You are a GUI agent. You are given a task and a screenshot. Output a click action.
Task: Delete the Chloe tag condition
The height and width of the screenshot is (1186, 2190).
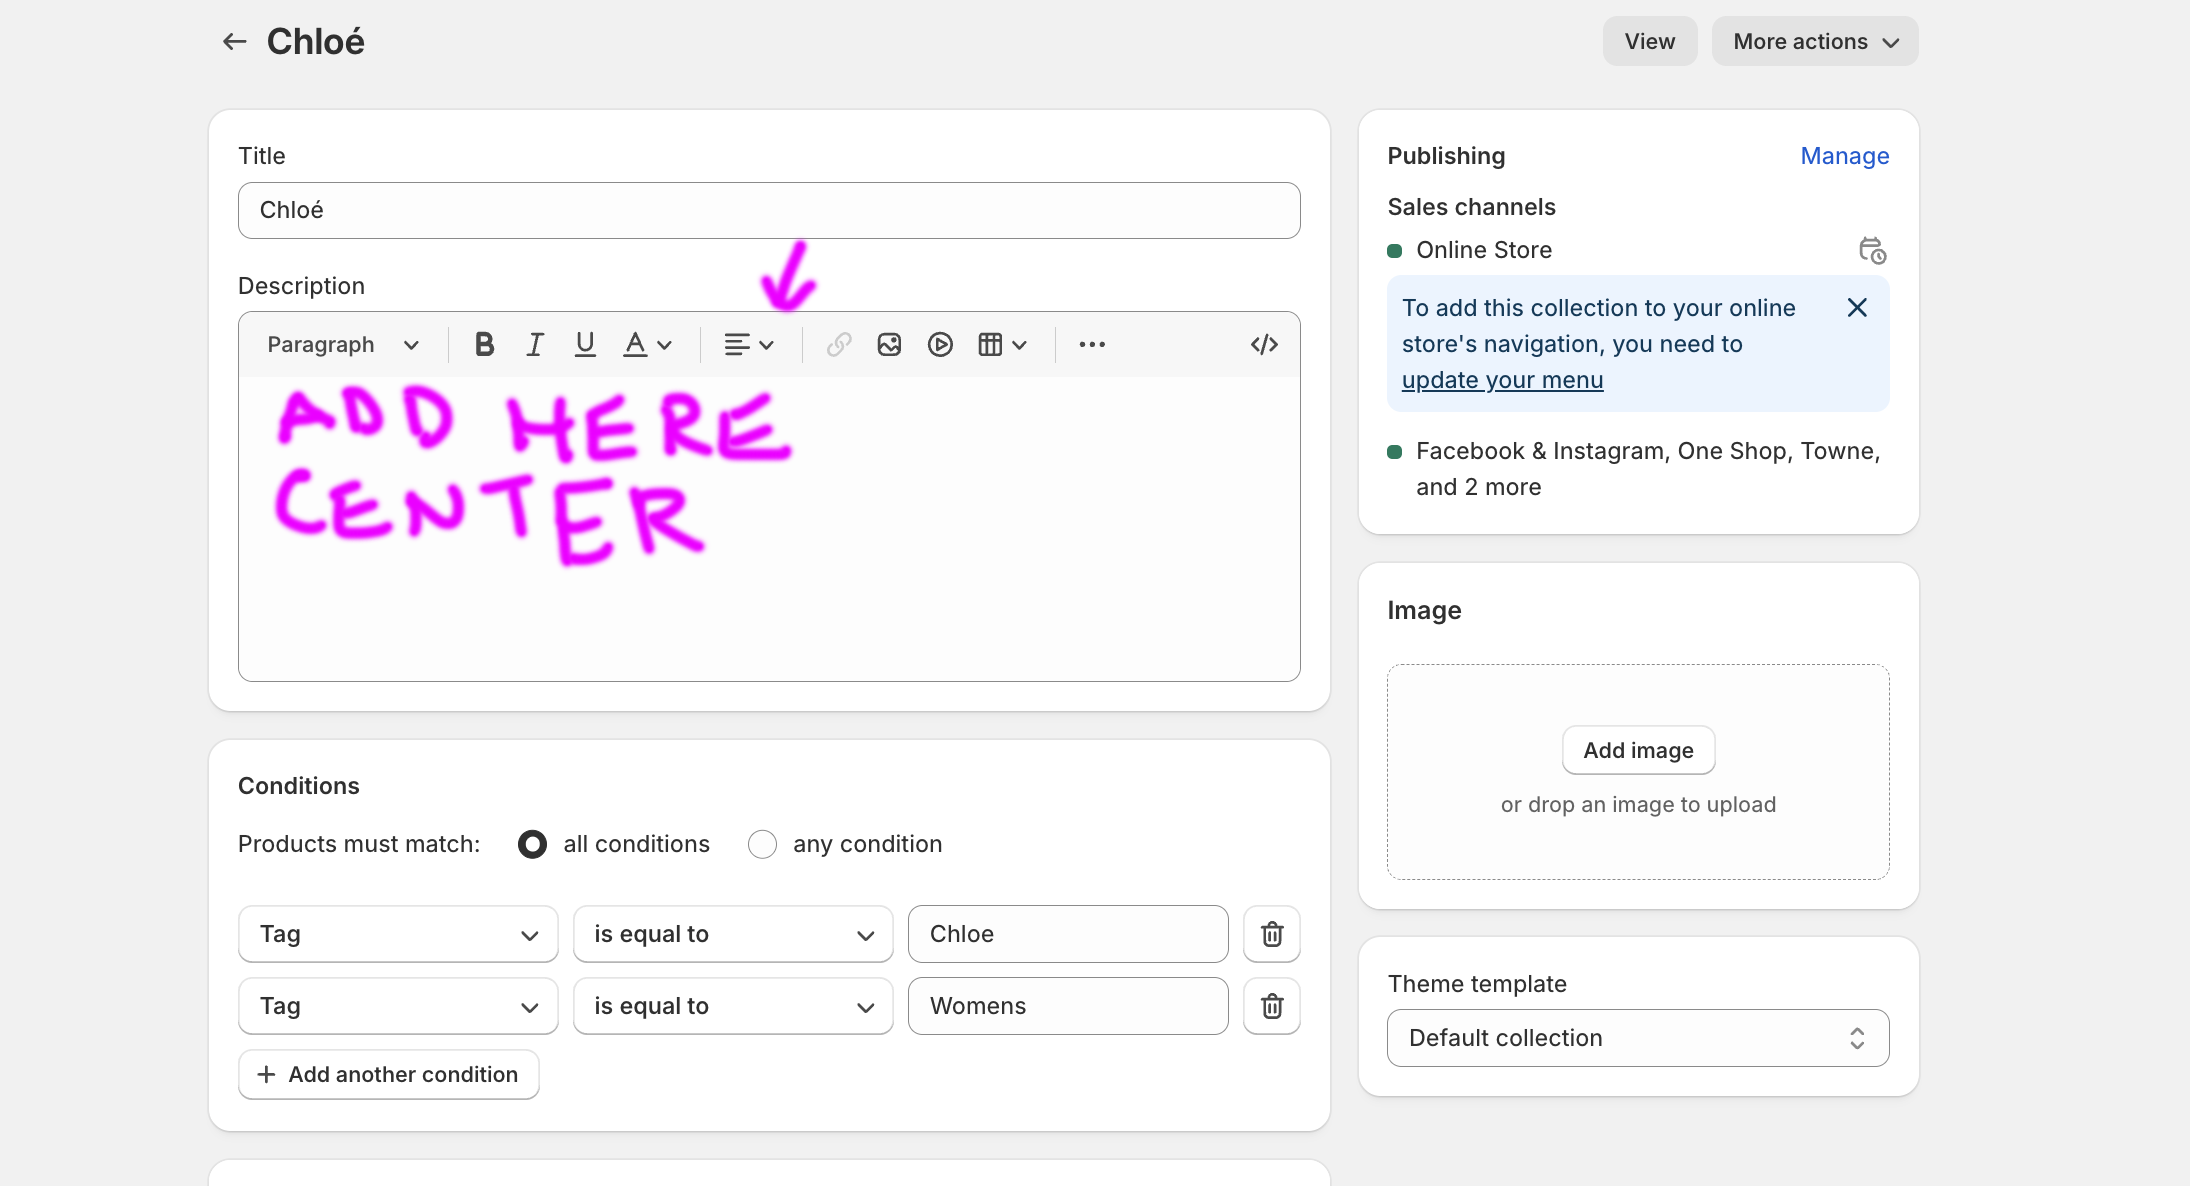point(1271,934)
